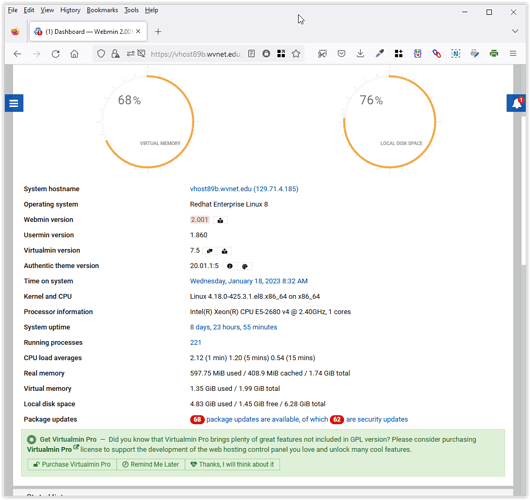The height and width of the screenshot is (500, 530).
Task: Open the Bookmarks menu
Action: click(102, 10)
